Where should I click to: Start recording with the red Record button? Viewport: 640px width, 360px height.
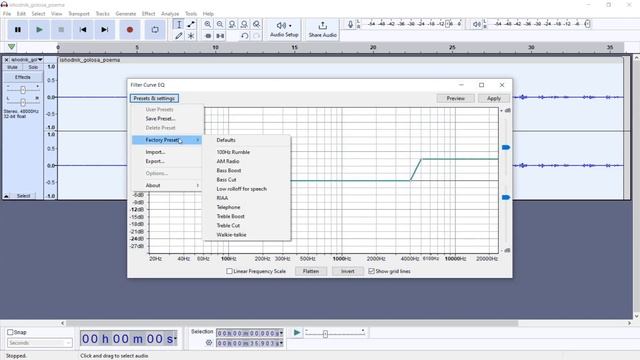(130, 29)
